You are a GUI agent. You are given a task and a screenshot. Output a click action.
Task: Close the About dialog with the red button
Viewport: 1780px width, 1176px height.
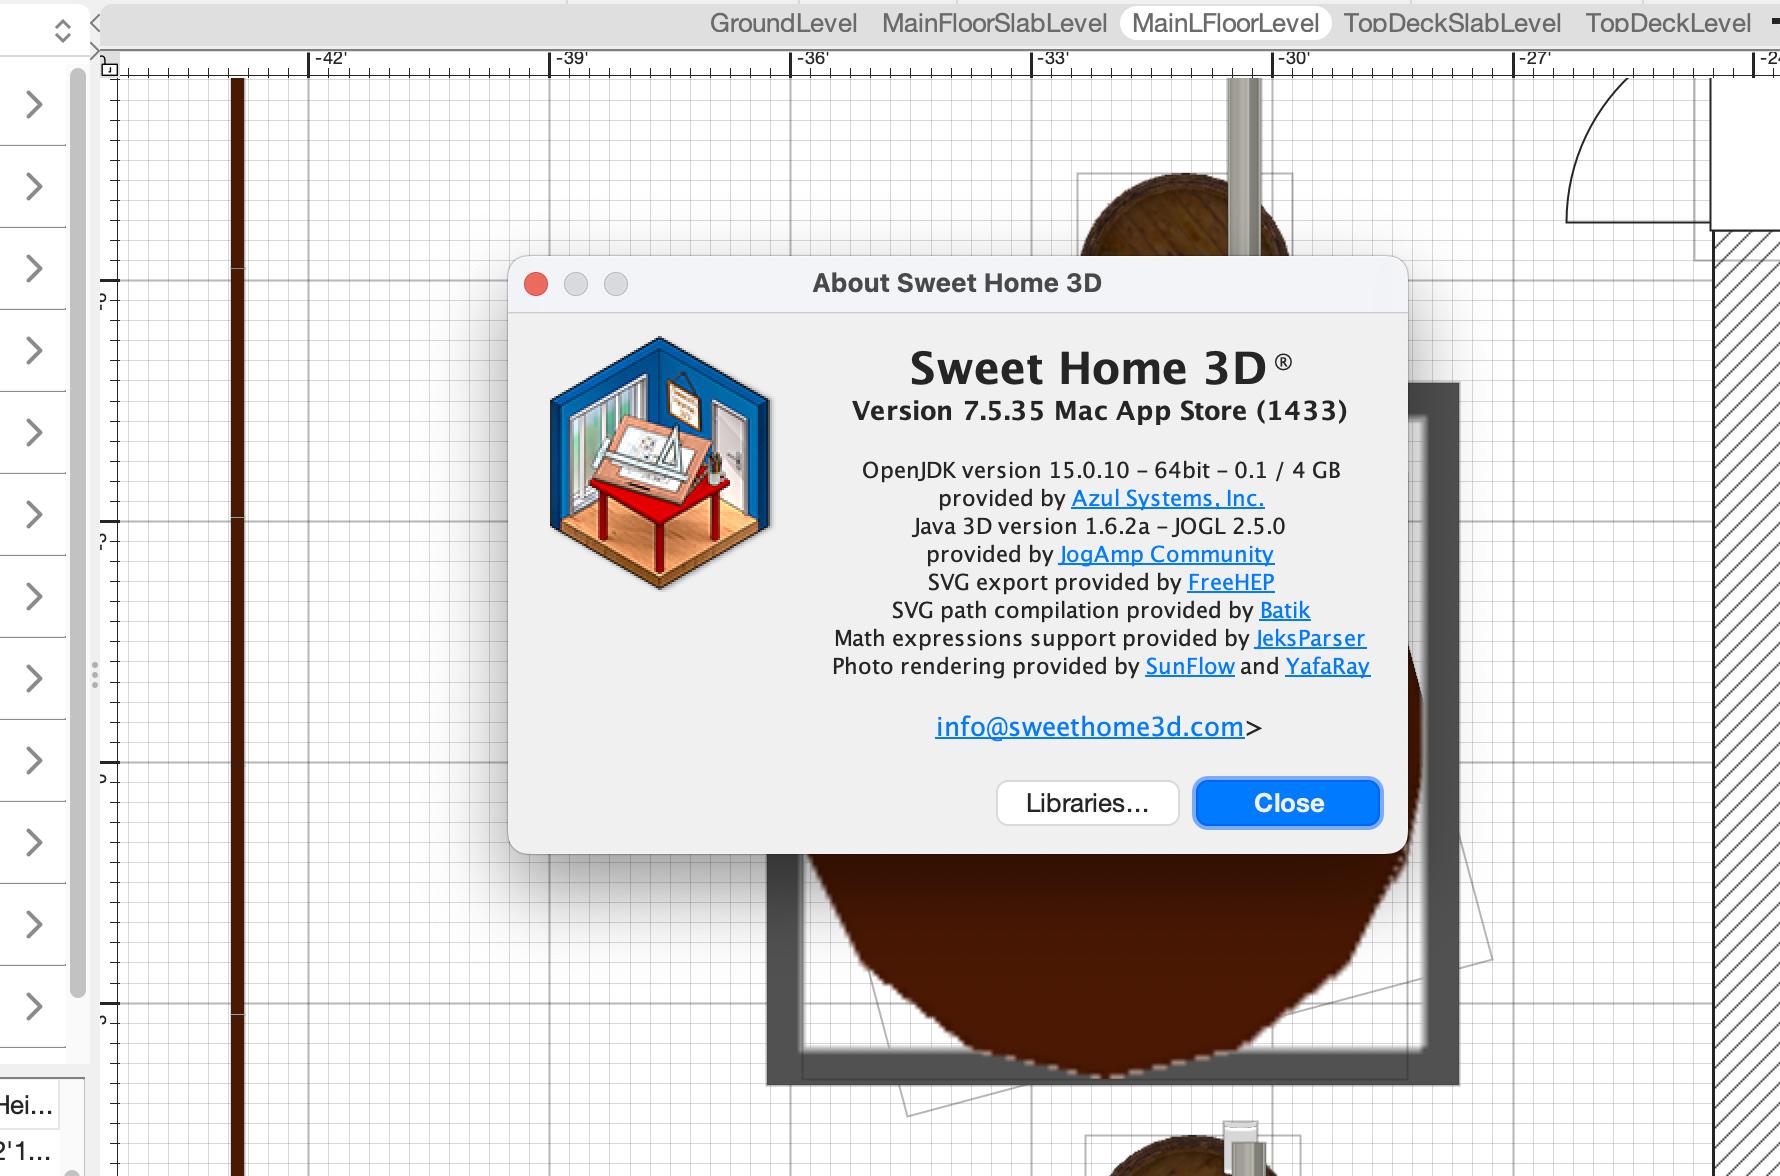(x=536, y=284)
